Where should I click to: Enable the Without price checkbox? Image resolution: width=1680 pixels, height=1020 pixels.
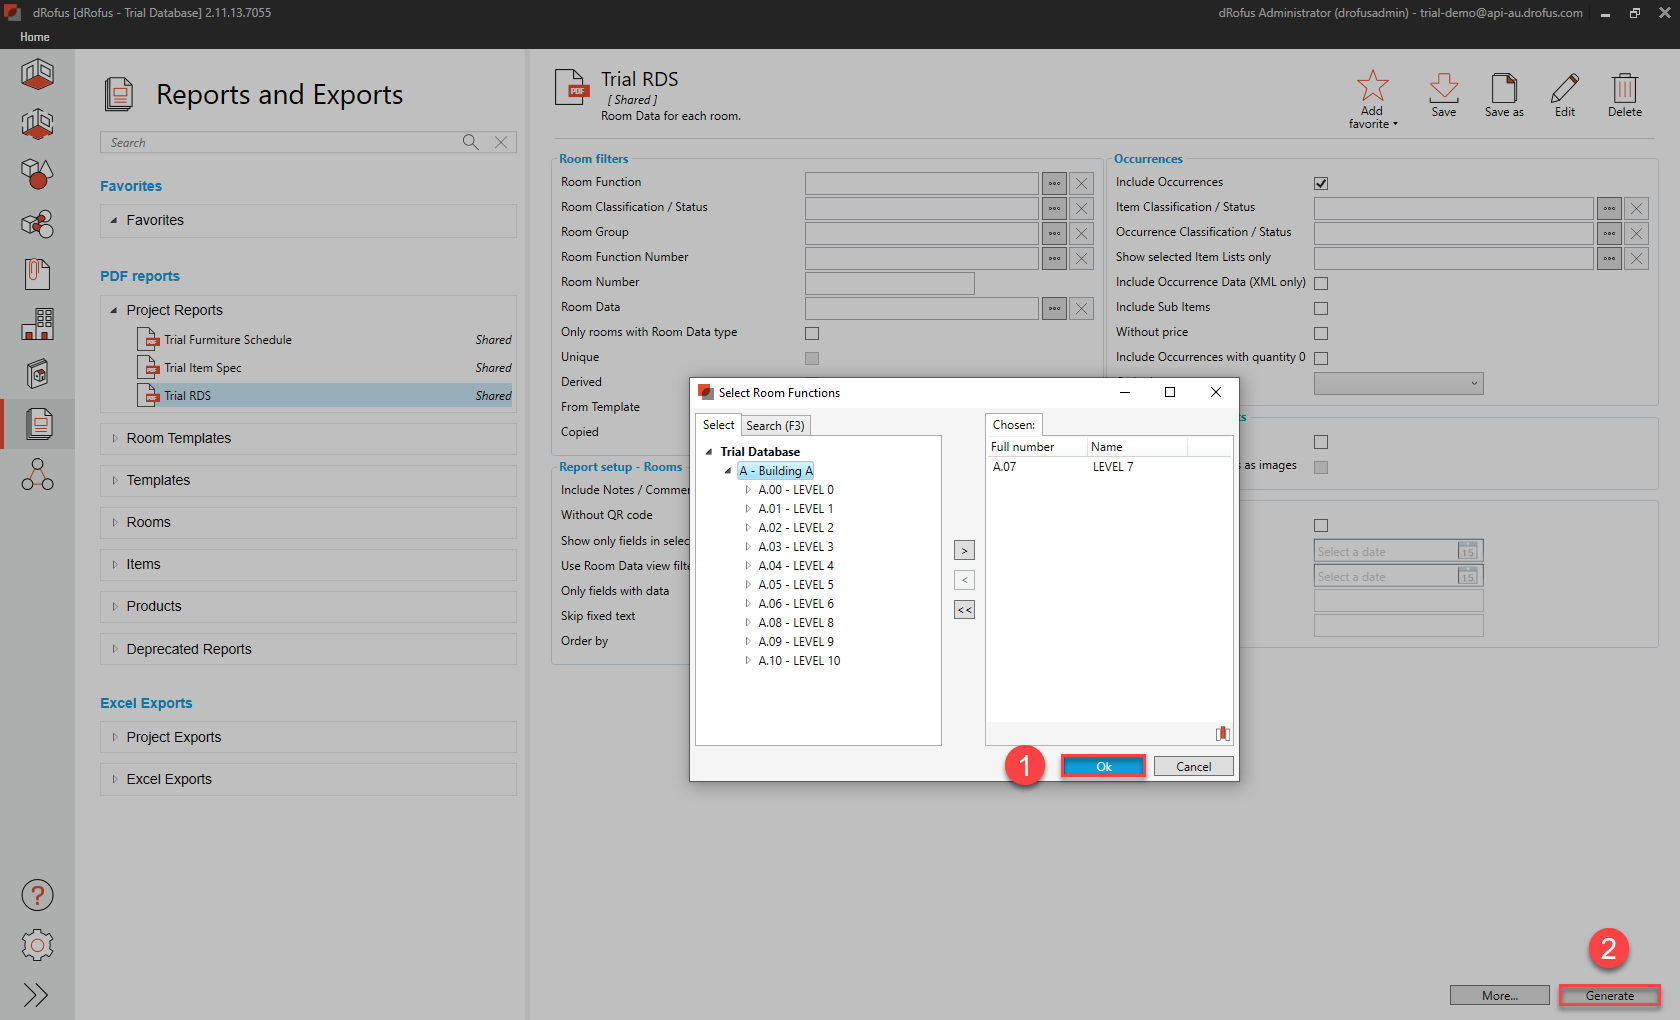click(x=1321, y=333)
